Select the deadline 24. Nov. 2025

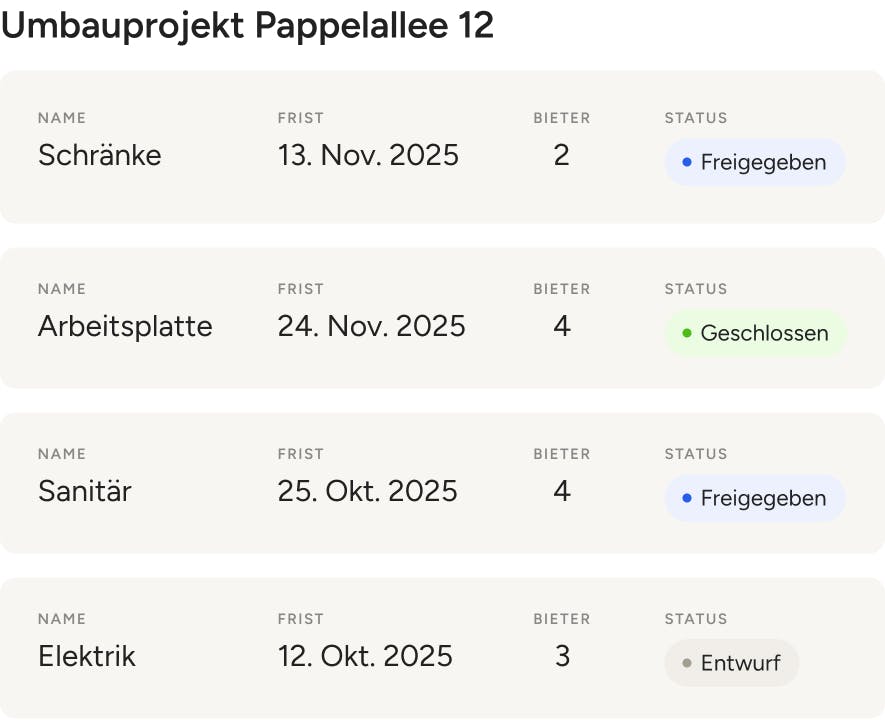pos(371,326)
